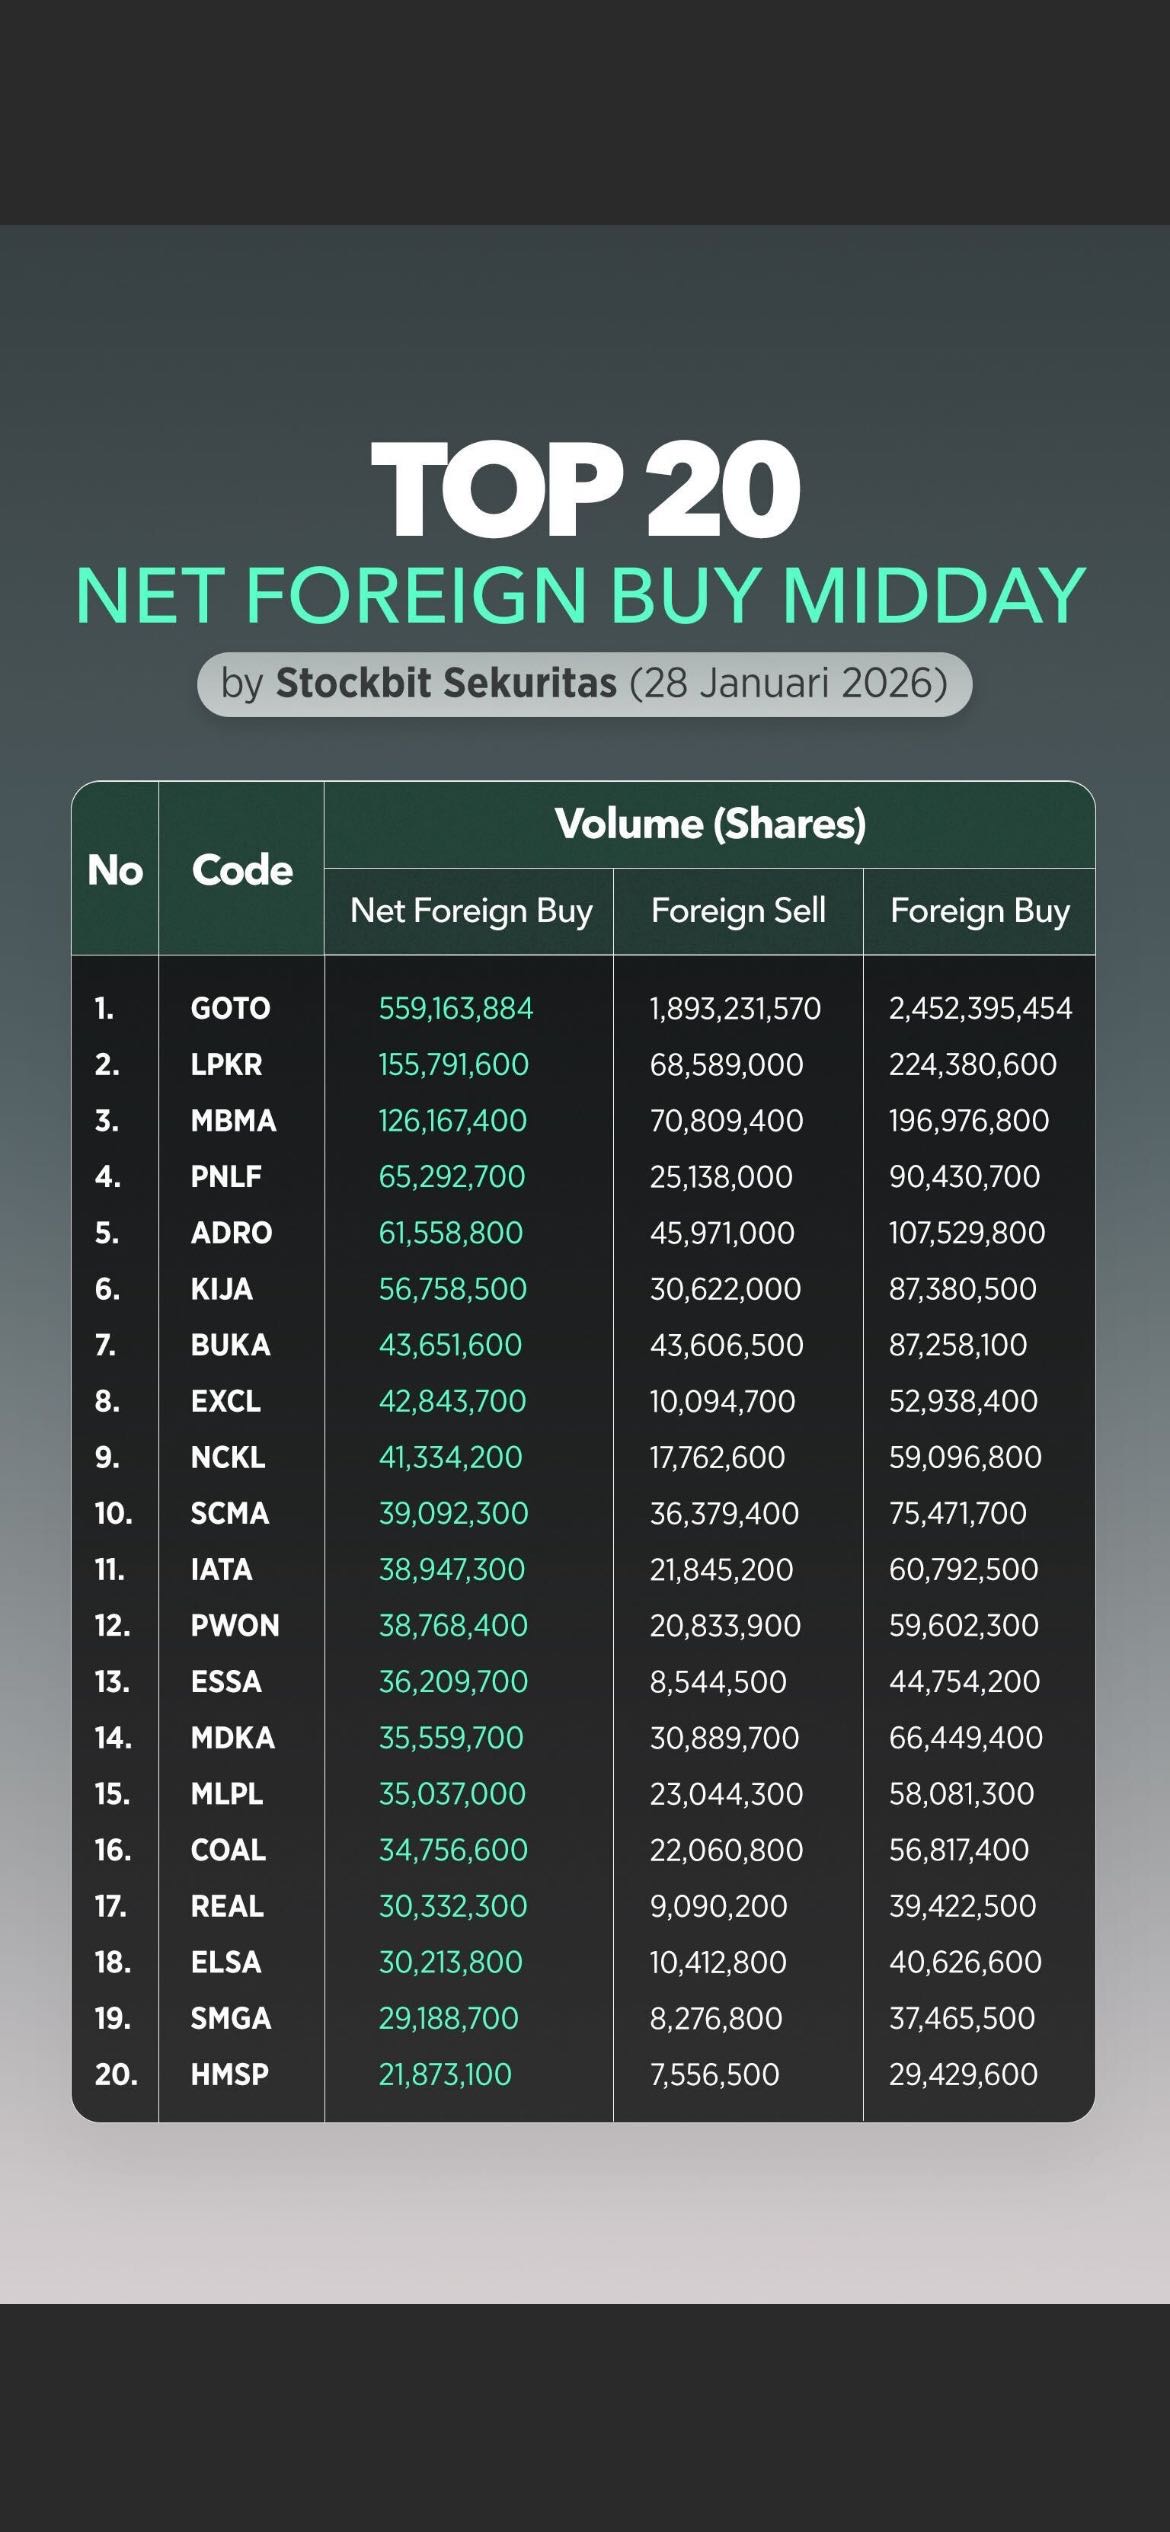The width and height of the screenshot is (1170, 2532).
Task: Click the 'No' column header
Action: pos(115,870)
